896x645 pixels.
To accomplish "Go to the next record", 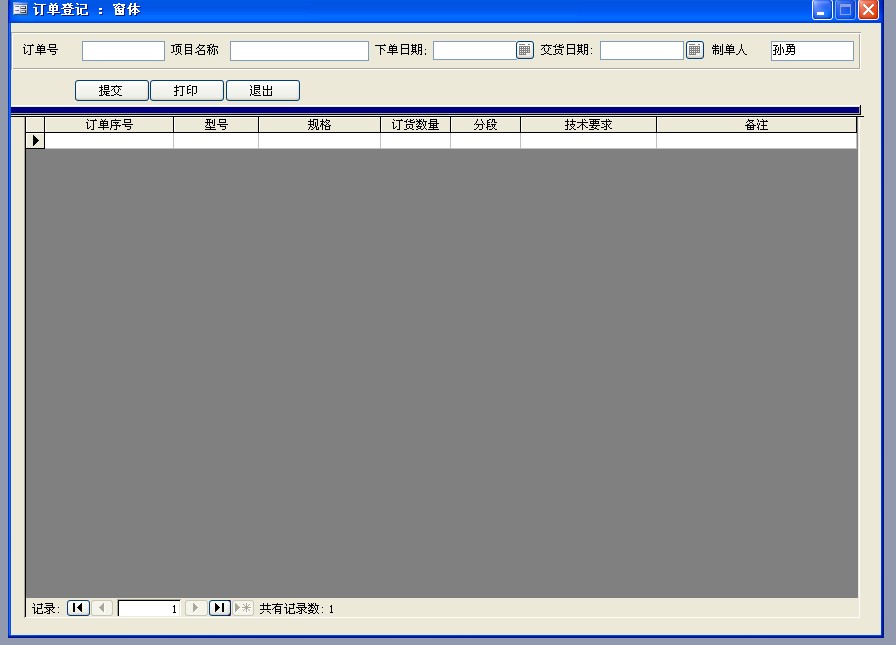I will 196,608.
